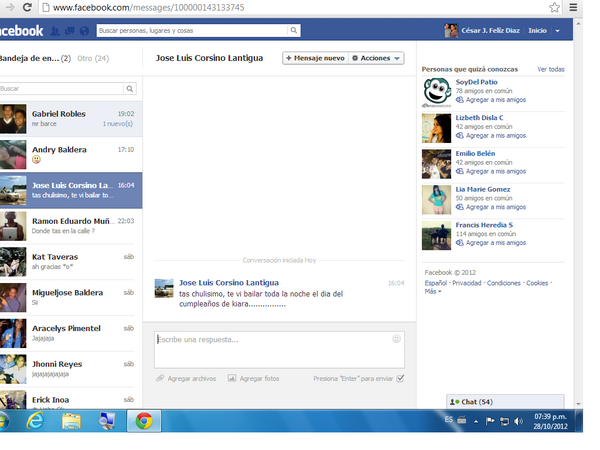
Task: Click the browser address bar
Action: pos(295,7)
